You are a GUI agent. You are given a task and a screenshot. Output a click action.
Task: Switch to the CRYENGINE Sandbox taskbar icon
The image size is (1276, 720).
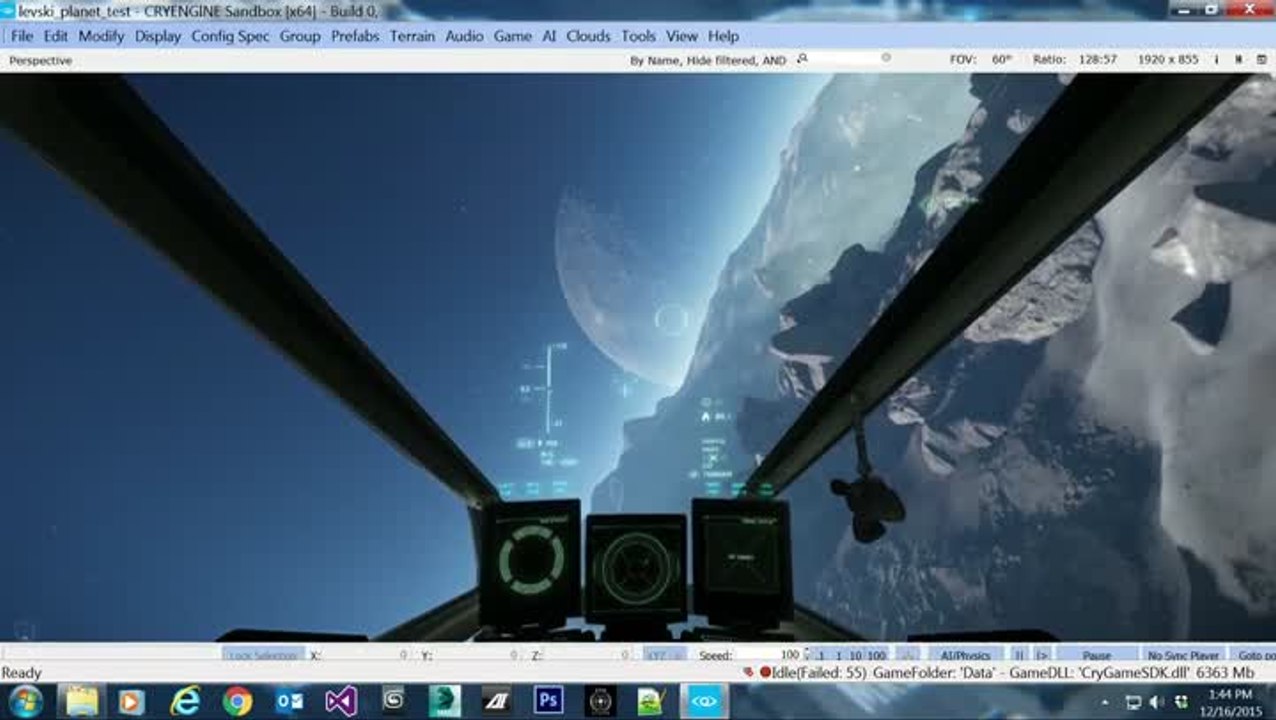point(704,701)
